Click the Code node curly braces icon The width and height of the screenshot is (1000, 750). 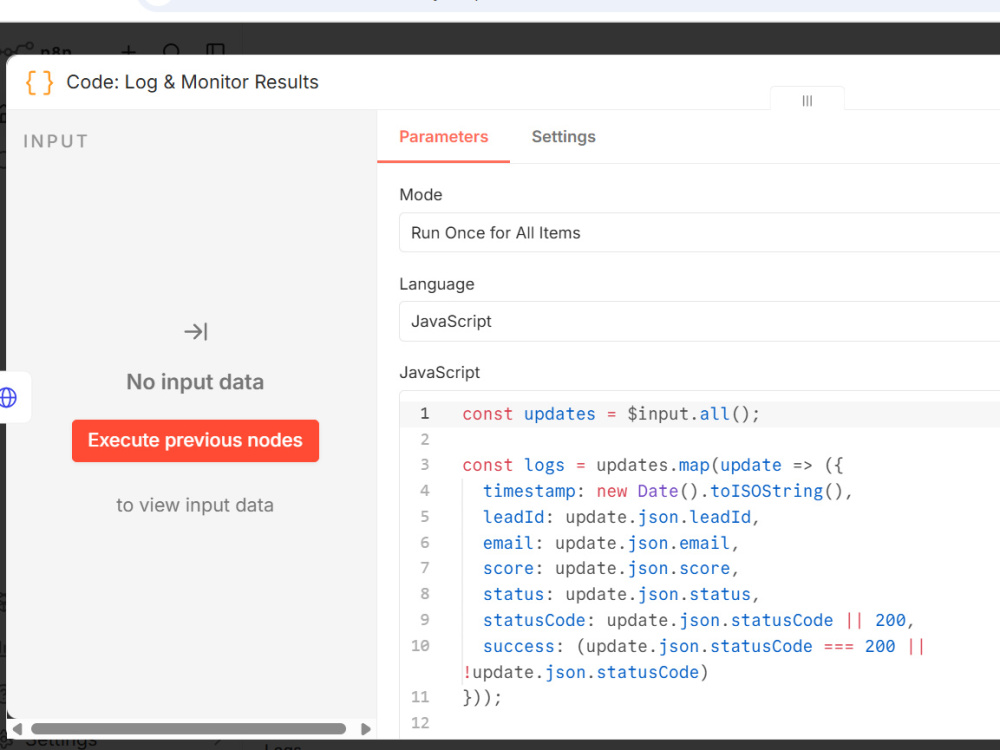(x=39, y=83)
